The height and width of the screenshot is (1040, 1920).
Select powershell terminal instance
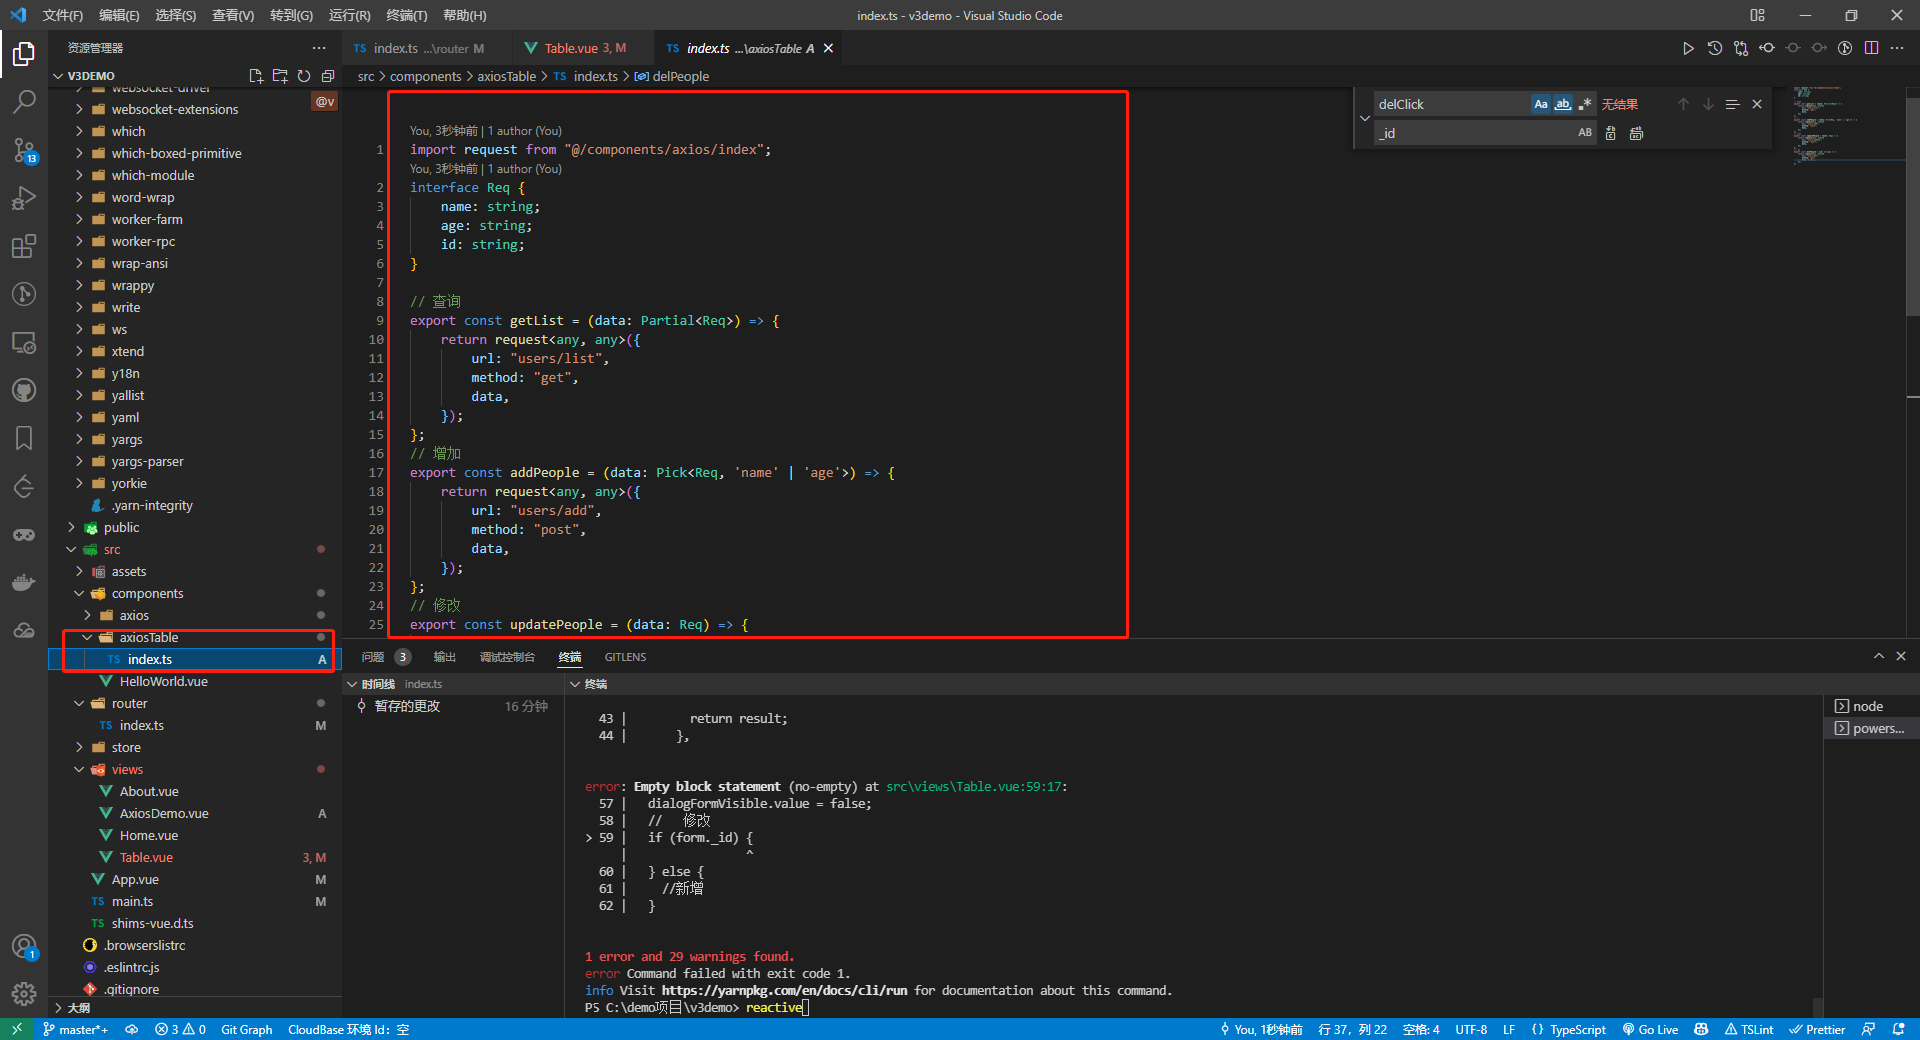(x=1870, y=728)
